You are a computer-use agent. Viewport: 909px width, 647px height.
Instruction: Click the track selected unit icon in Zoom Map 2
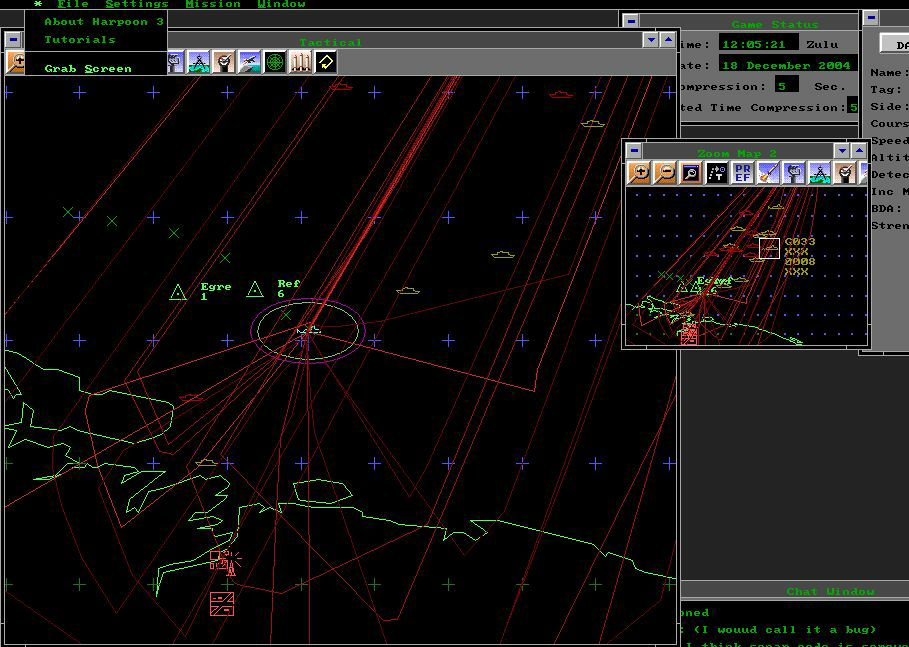coord(717,173)
